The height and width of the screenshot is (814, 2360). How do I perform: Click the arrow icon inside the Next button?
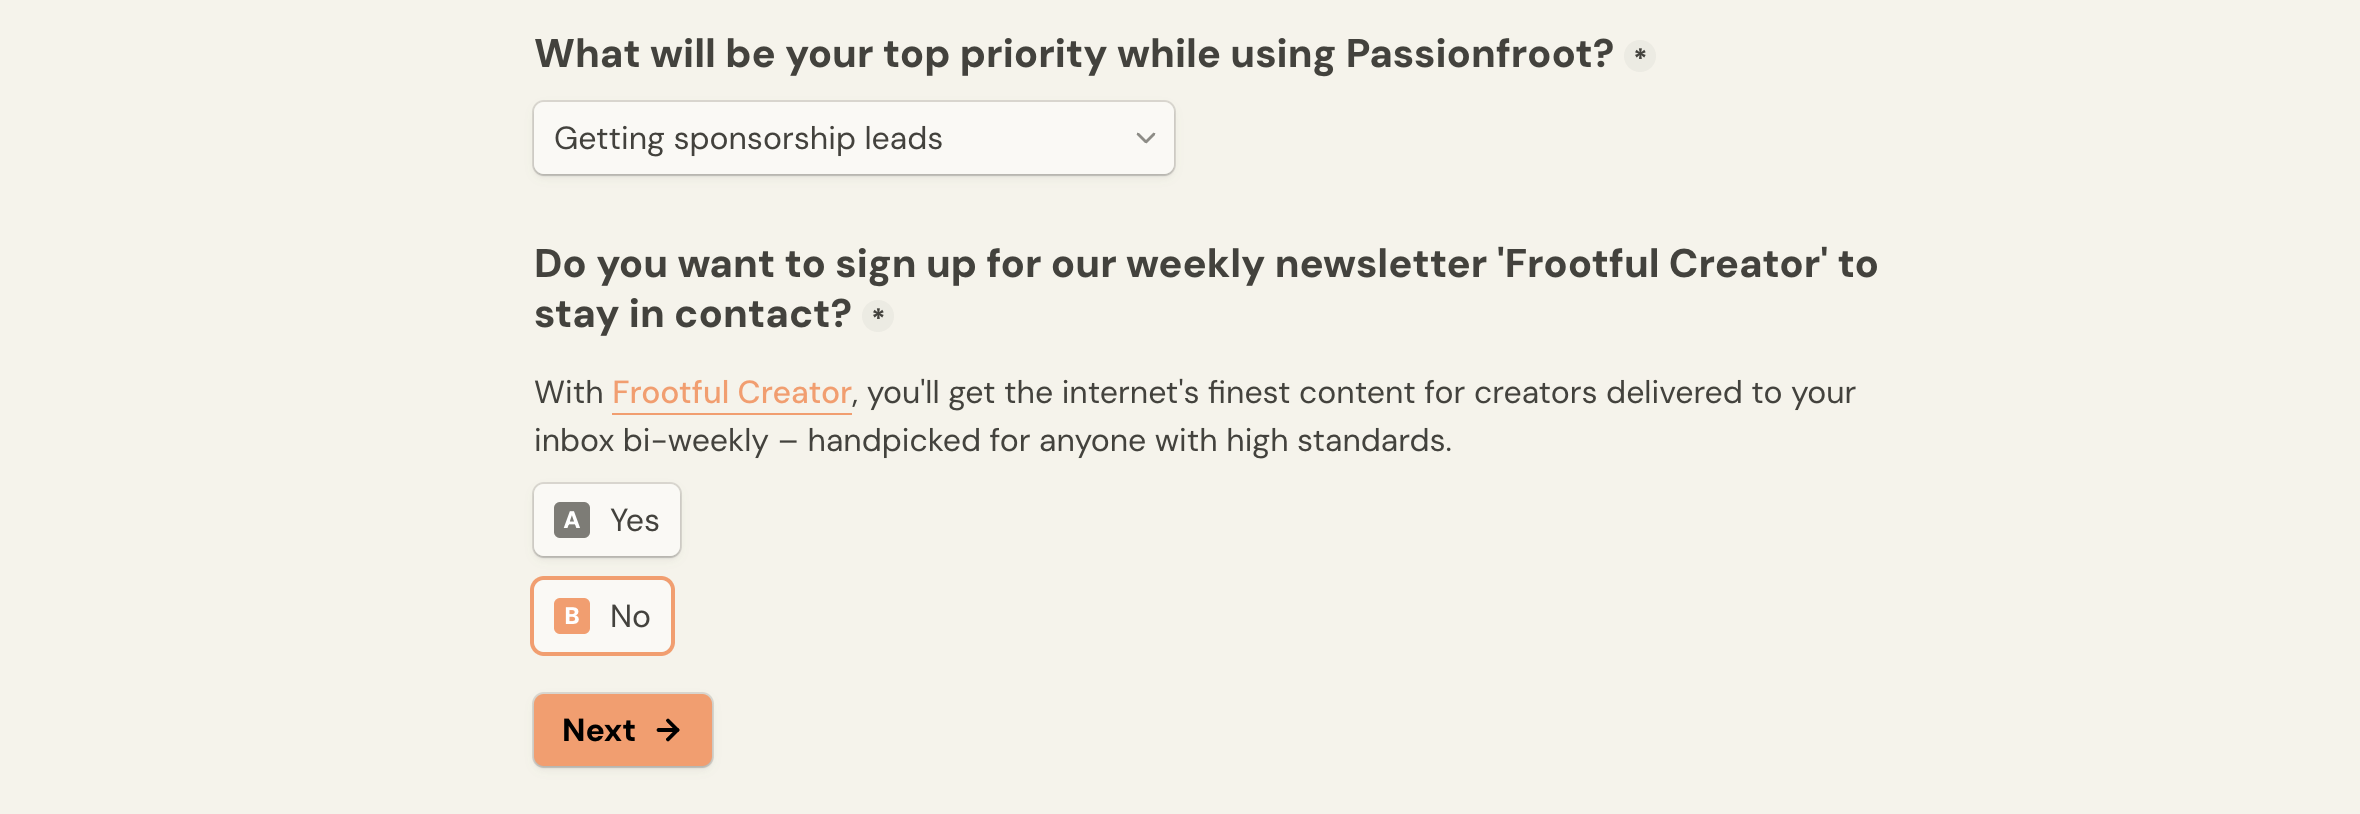667,731
